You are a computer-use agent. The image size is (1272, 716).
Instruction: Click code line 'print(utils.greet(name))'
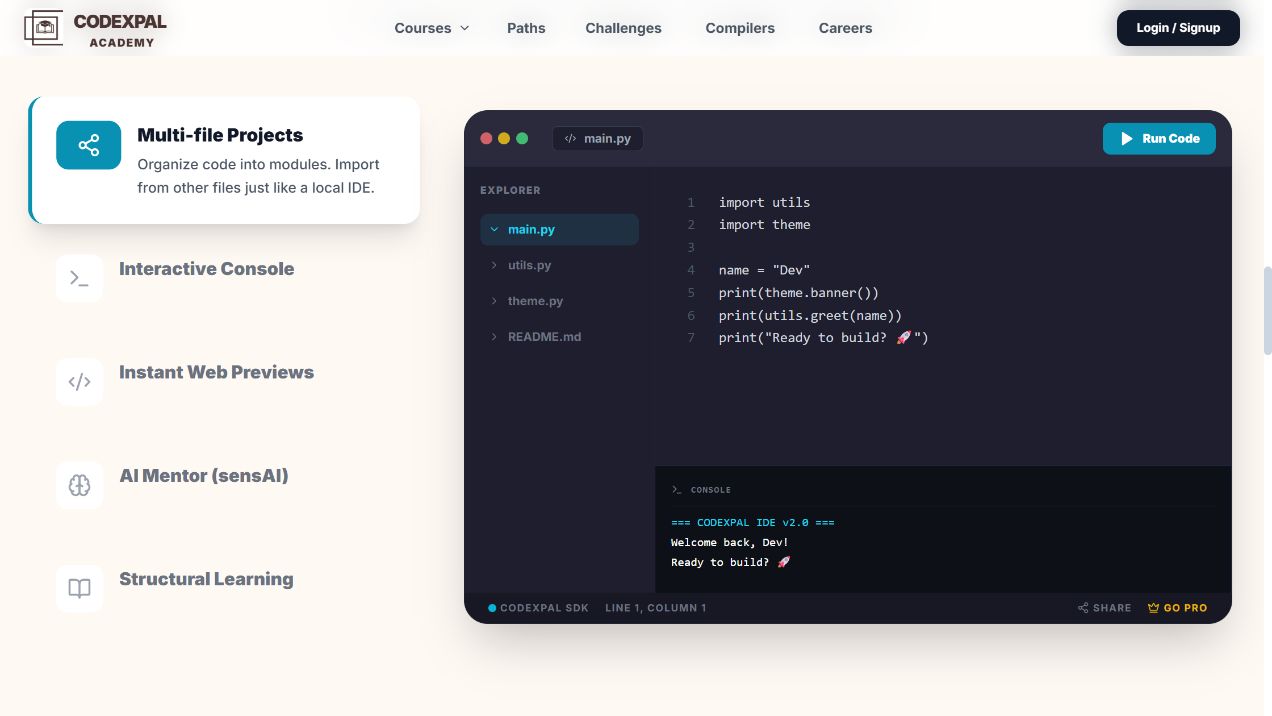pyautogui.click(x=810, y=315)
